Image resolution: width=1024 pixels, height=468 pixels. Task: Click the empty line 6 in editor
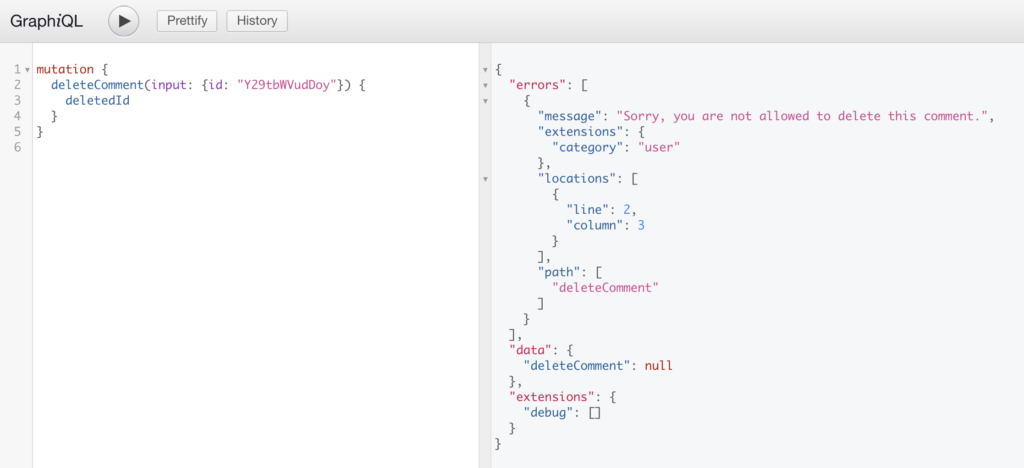pyautogui.click(x=200, y=147)
